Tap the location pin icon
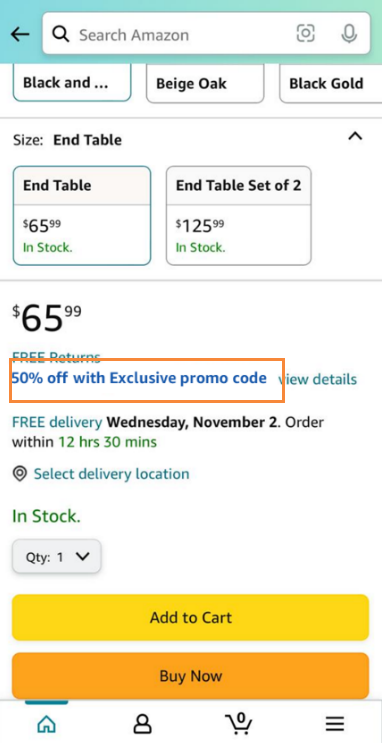This screenshot has height=743, width=382. (x=19, y=474)
